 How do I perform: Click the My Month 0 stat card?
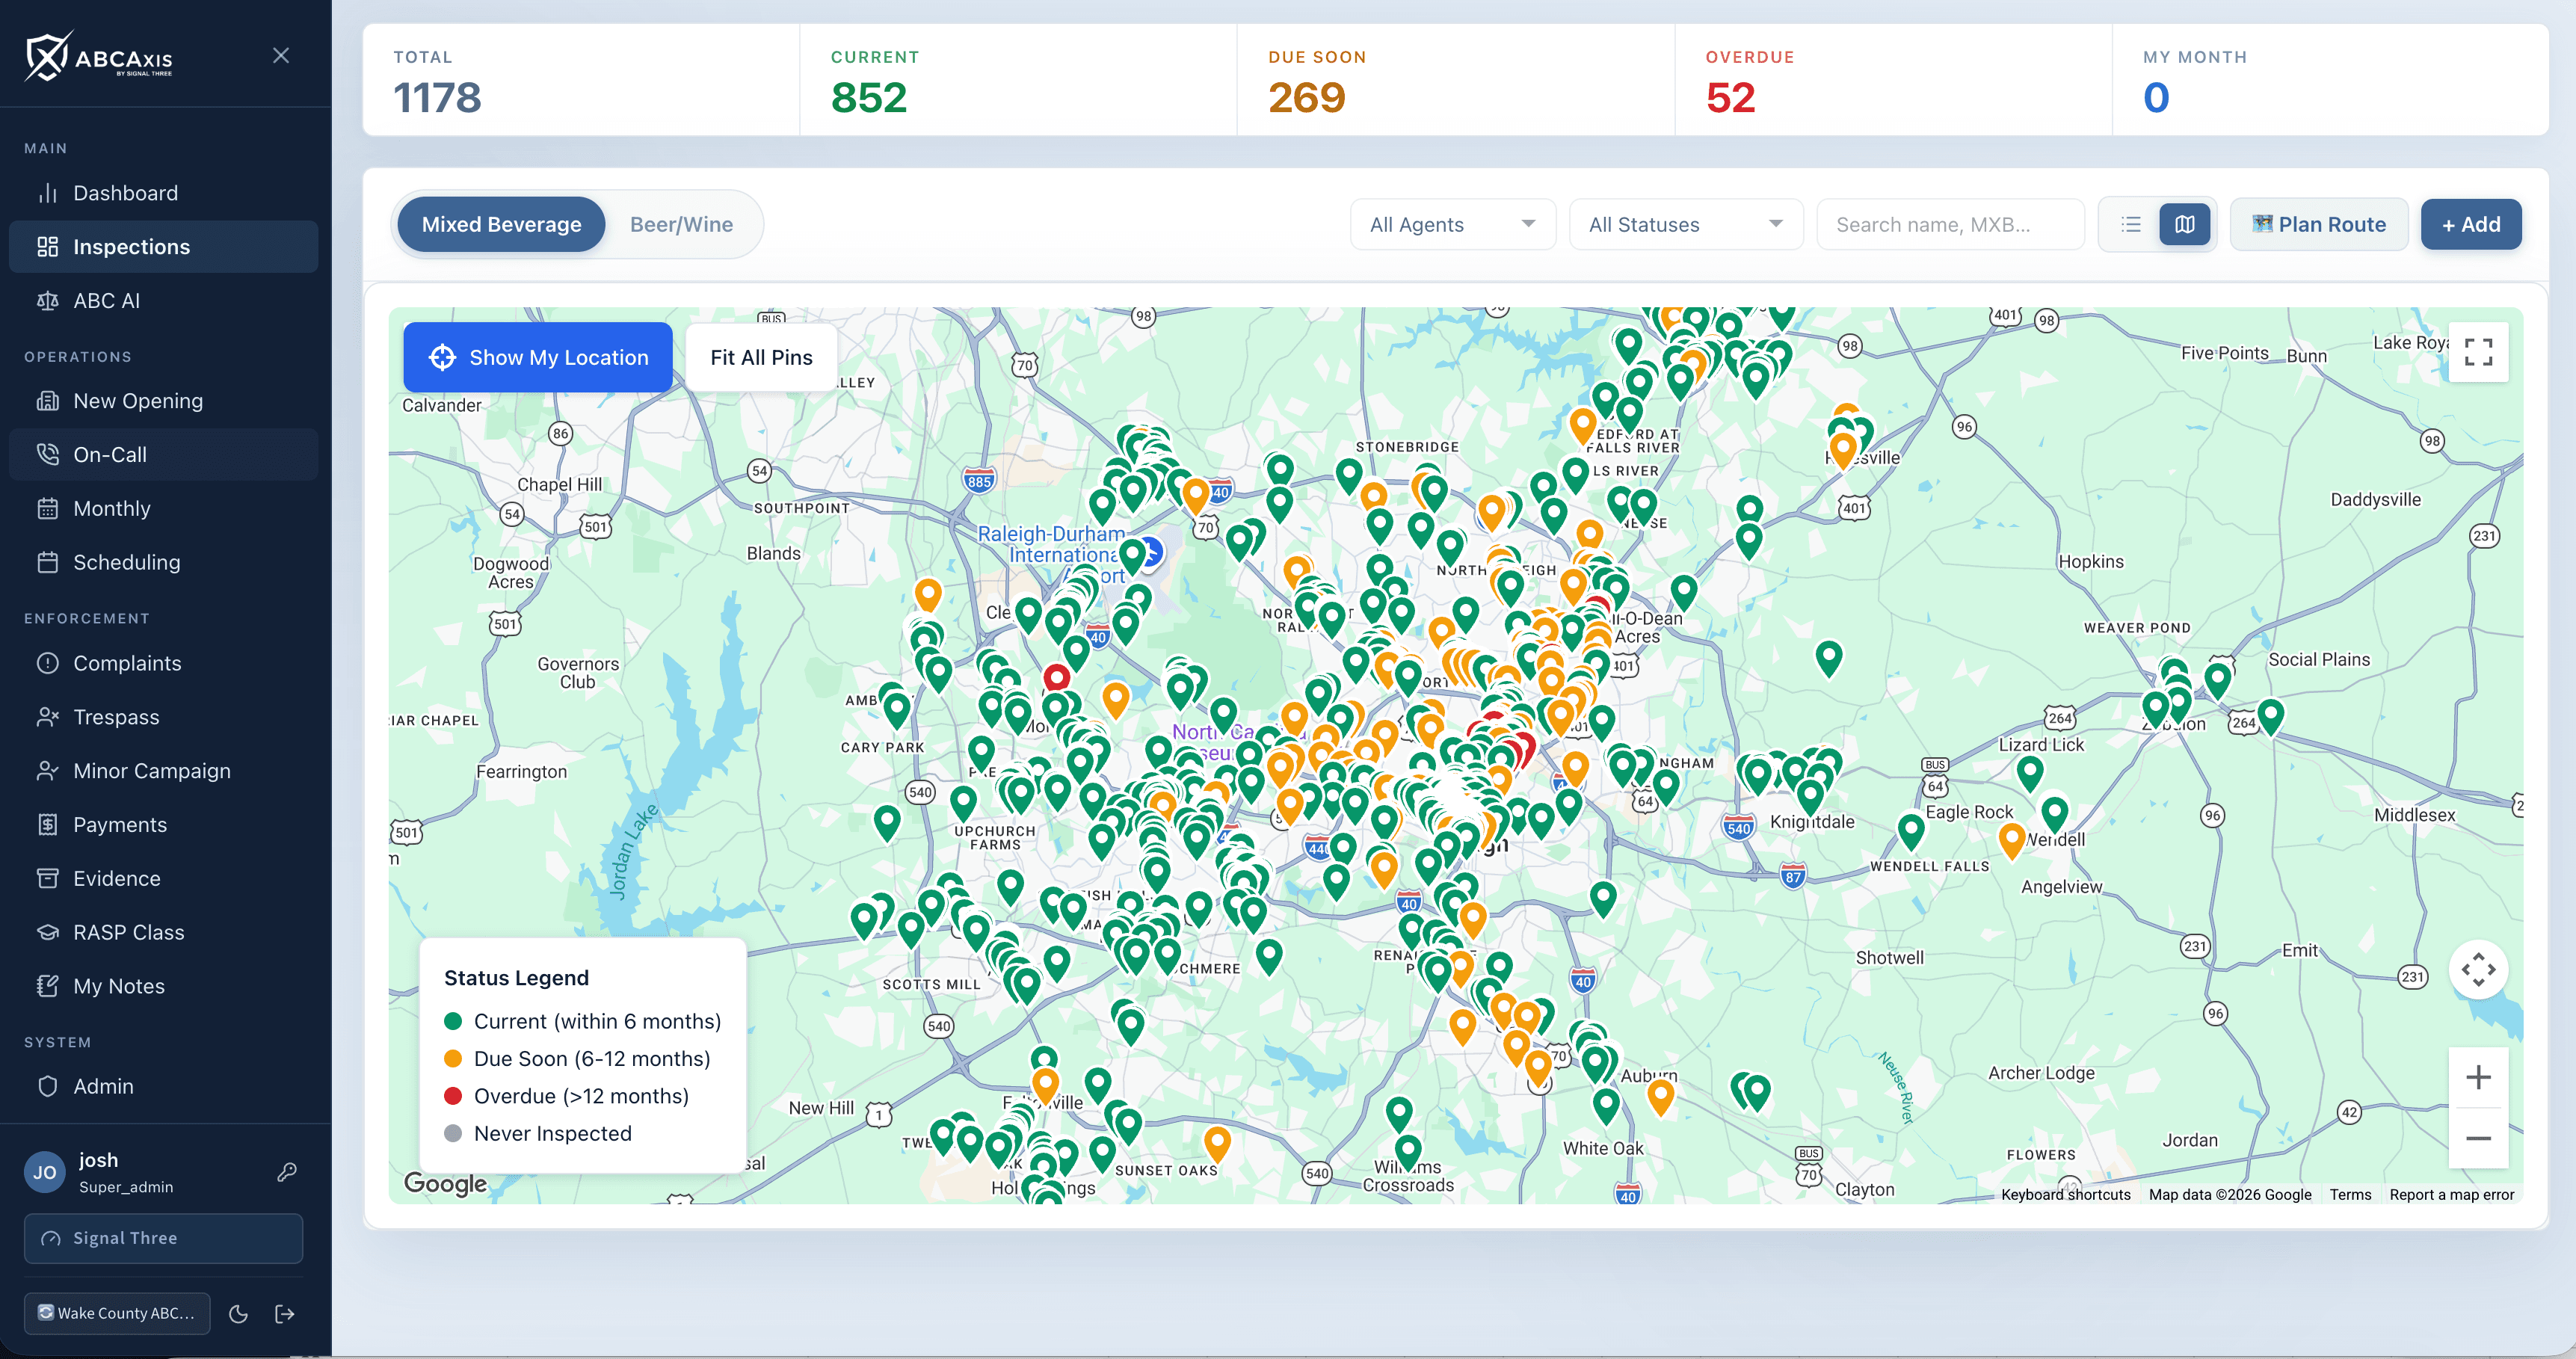2330,80
